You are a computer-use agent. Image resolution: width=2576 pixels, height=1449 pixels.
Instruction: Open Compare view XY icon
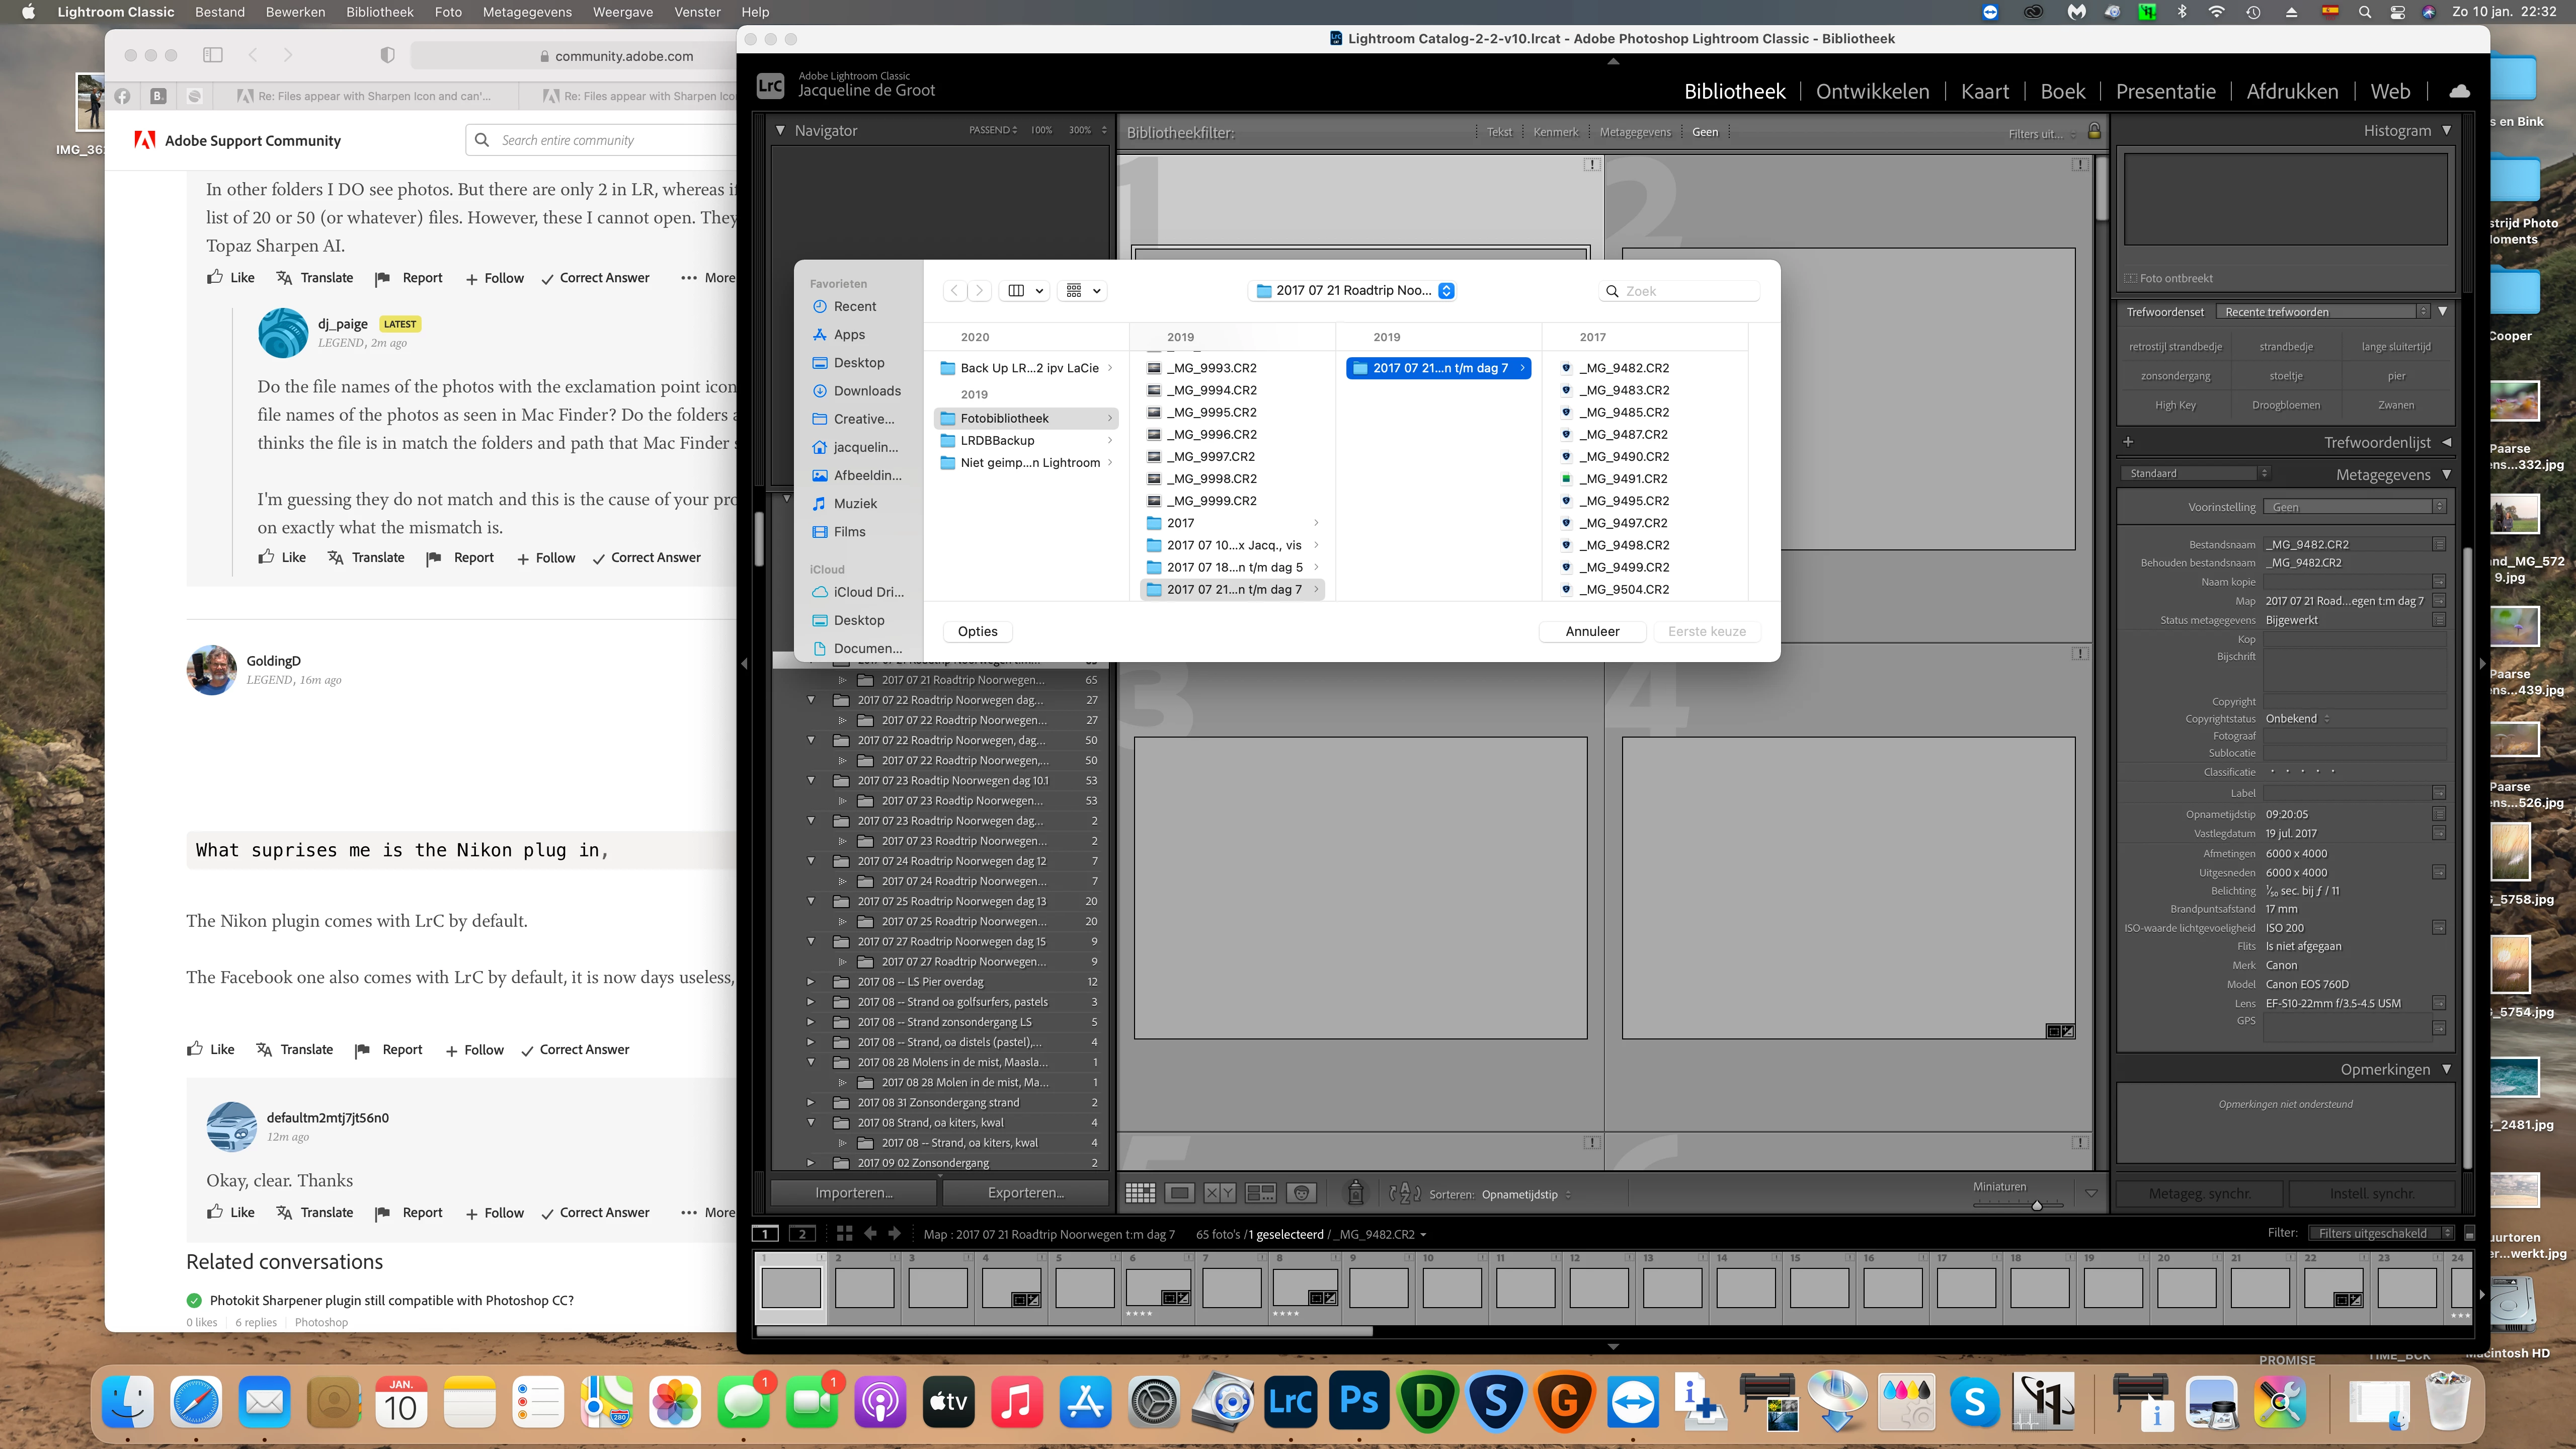[x=1219, y=1193]
